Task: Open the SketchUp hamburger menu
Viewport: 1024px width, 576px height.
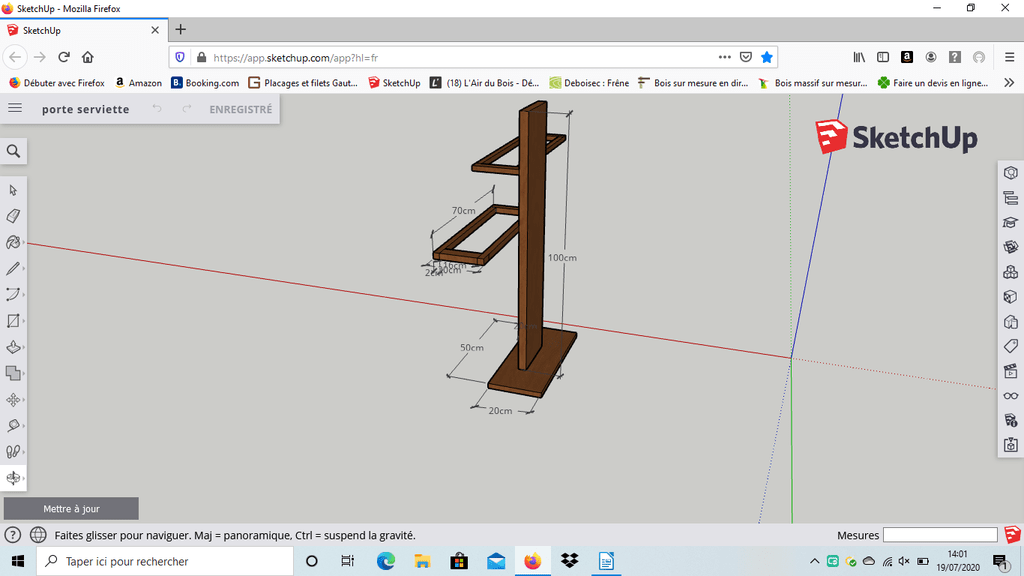Action: pyautogui.click(x=14, y=108)
